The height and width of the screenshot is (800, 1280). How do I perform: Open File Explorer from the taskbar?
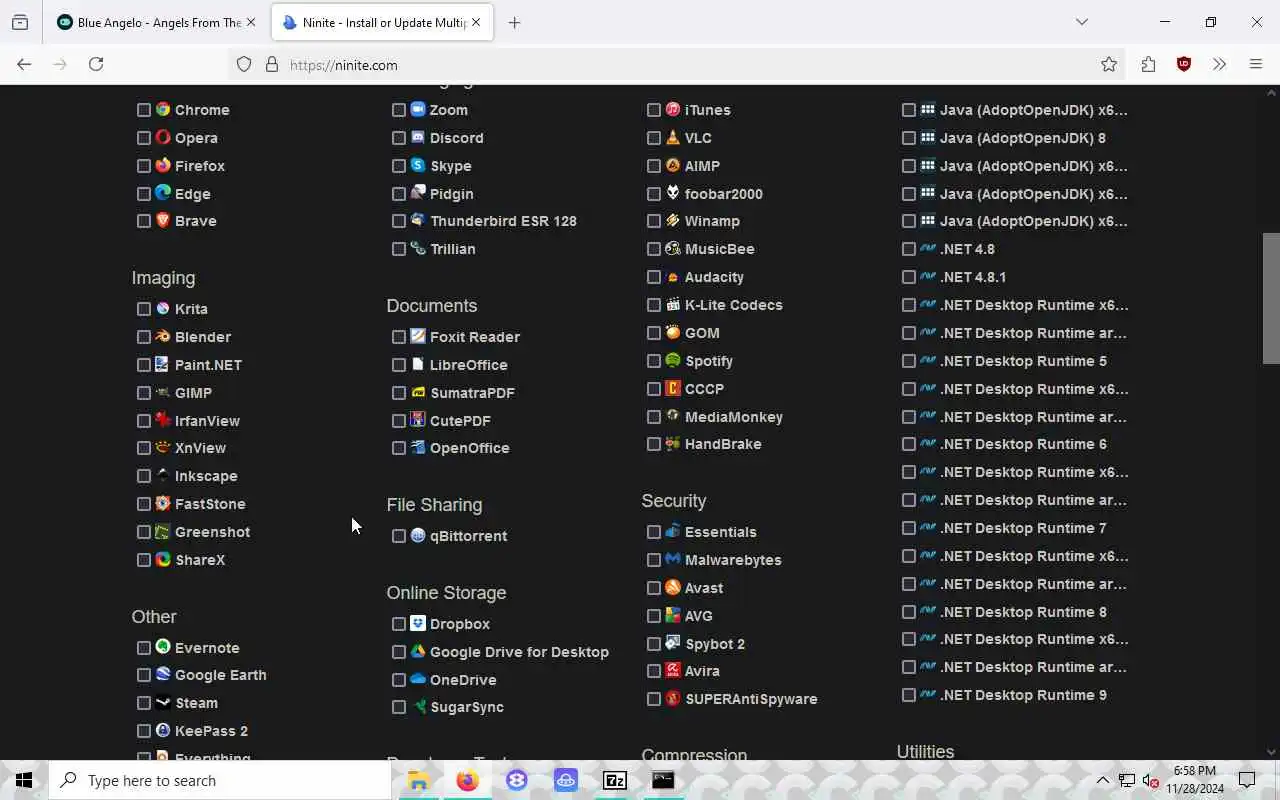click(418, 781)
